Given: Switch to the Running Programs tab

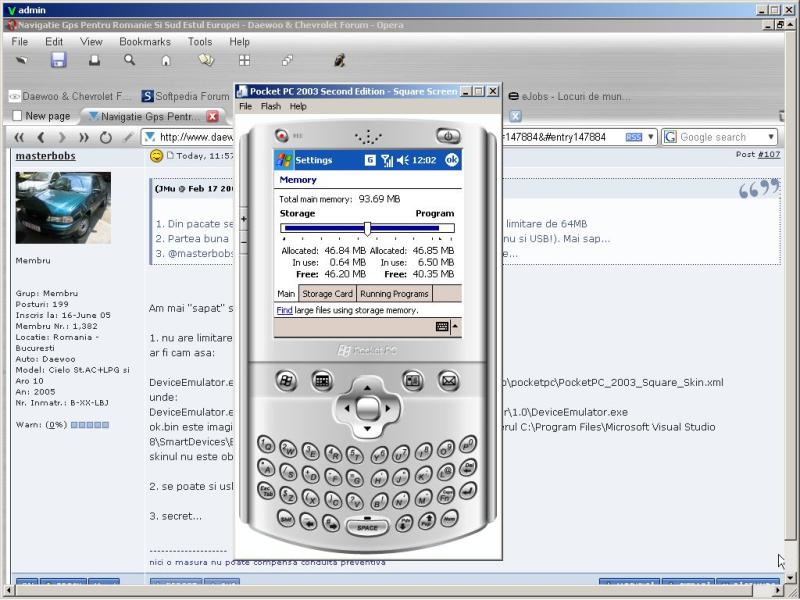Looking at the screenshot, I should (394, 294).
